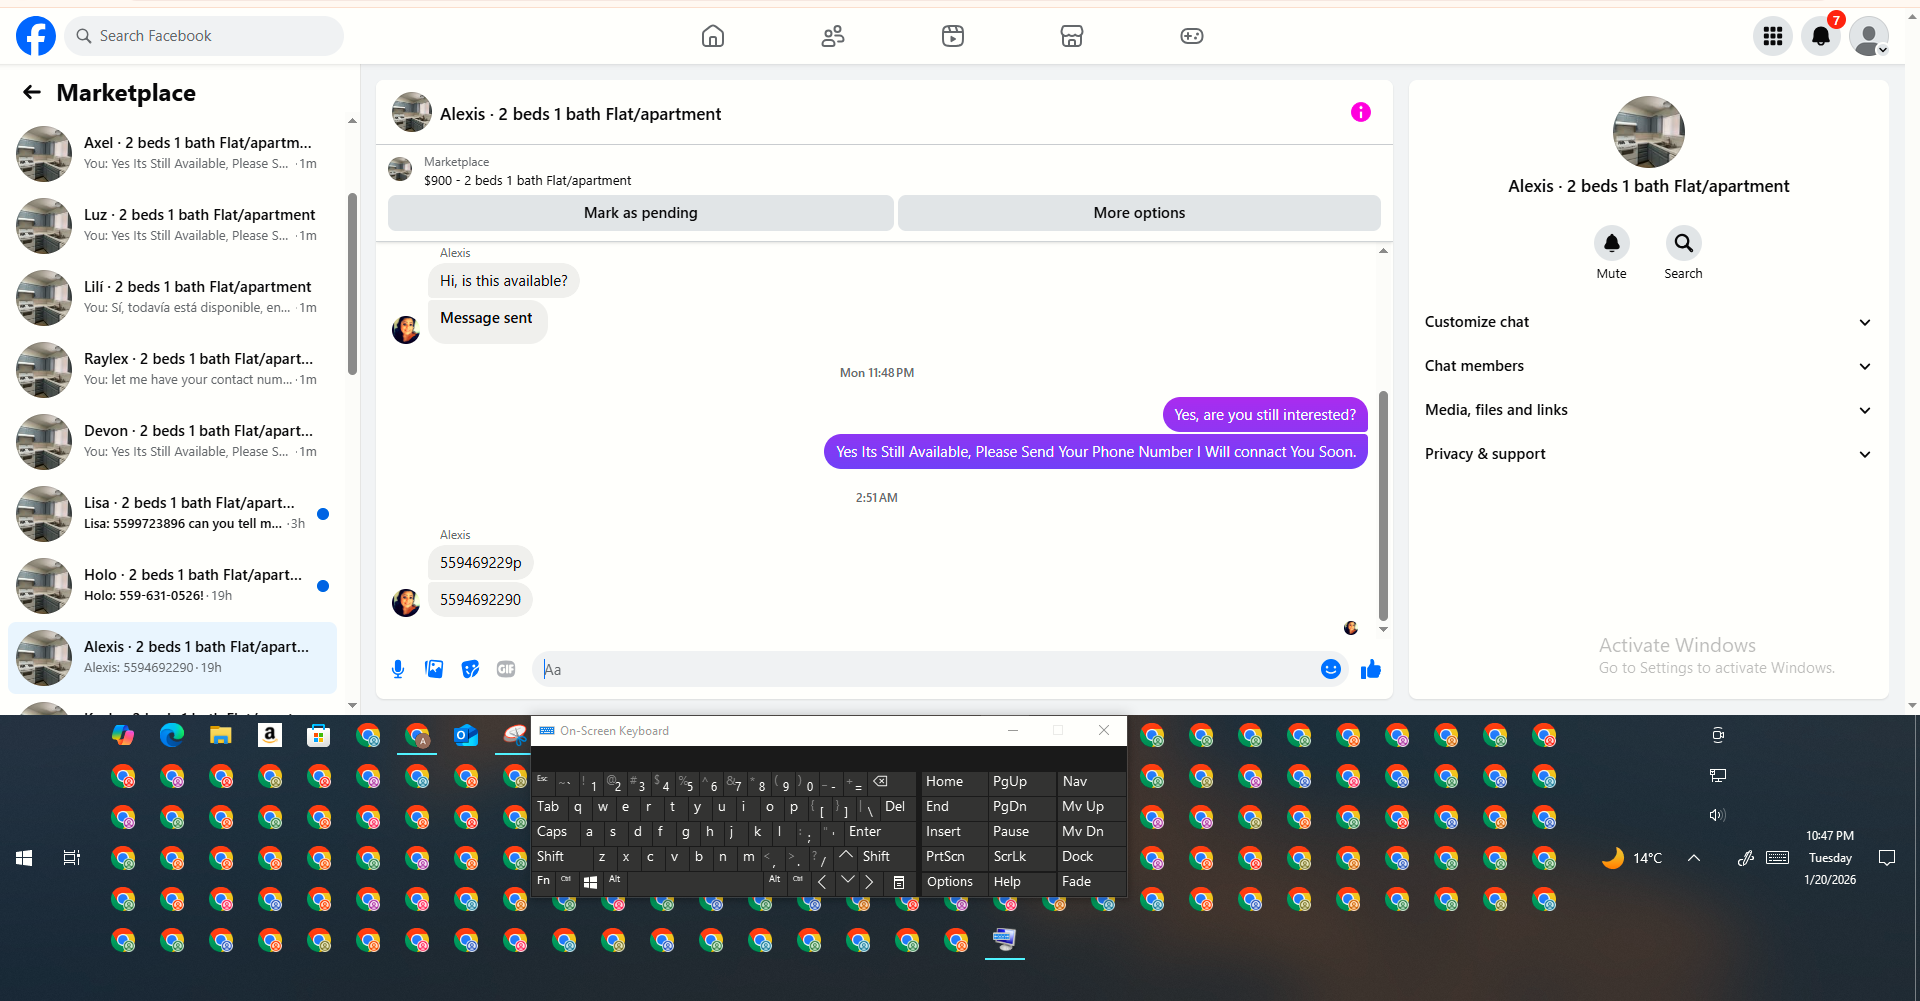
Task: Open Task View on the taskbar
Action: pyautogui.click(x=72, y=858)
